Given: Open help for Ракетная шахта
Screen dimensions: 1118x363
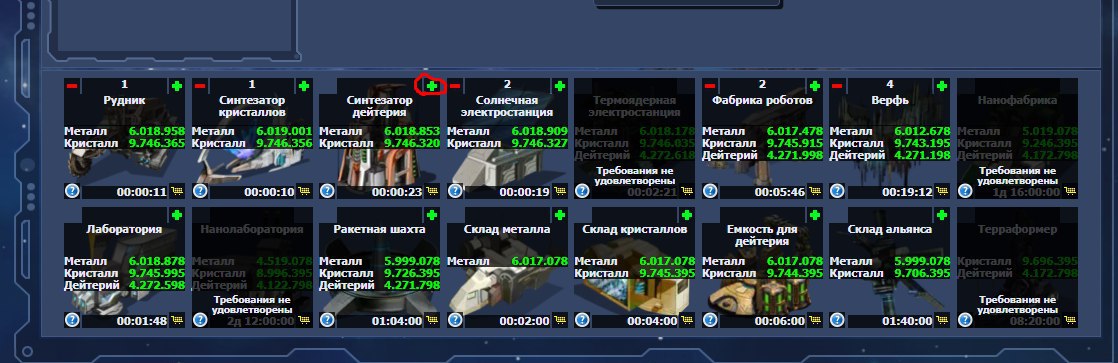Looking at the screenshot, I should (327, 320).
